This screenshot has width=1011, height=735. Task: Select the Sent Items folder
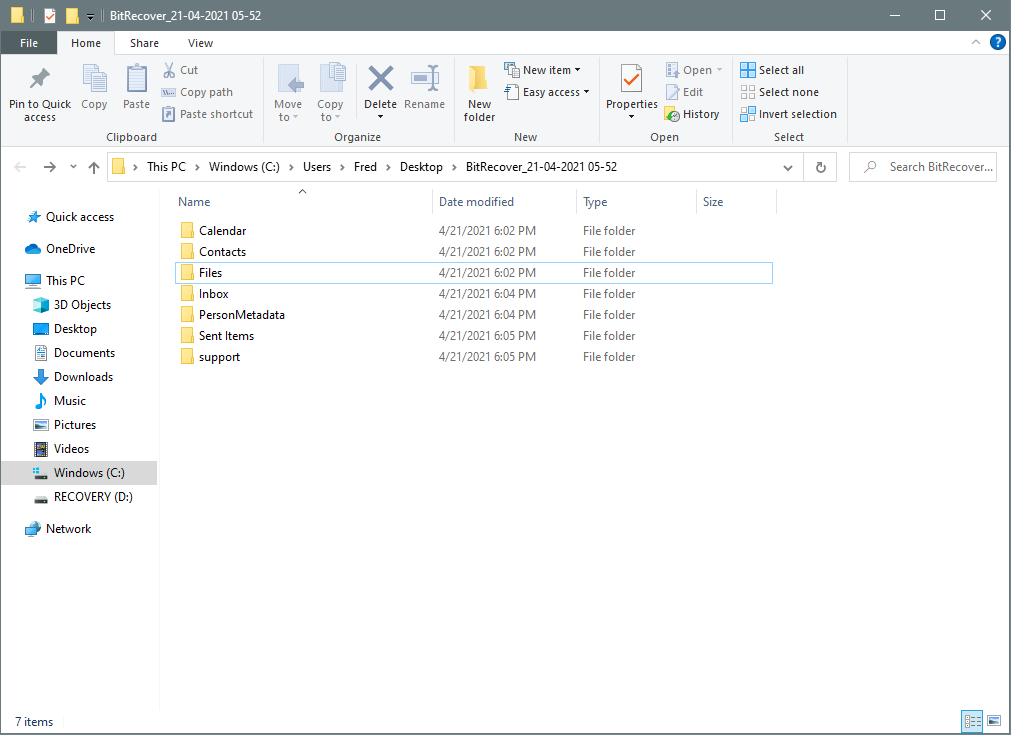click(x=474, y=336)
